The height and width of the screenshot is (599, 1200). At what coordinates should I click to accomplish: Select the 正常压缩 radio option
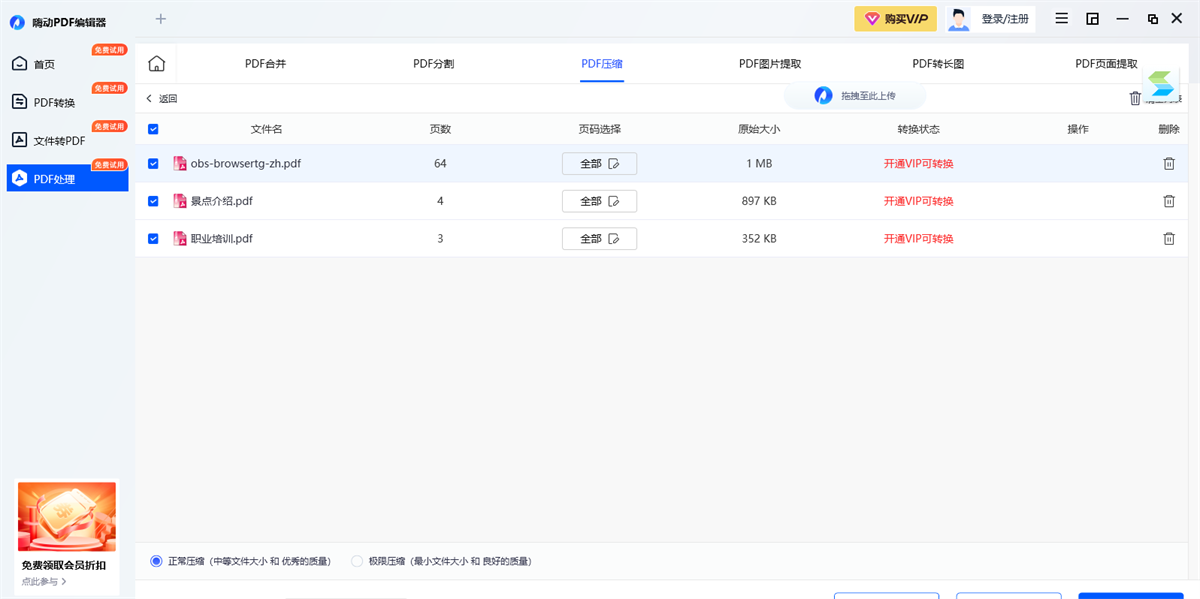tap(156, 561)
